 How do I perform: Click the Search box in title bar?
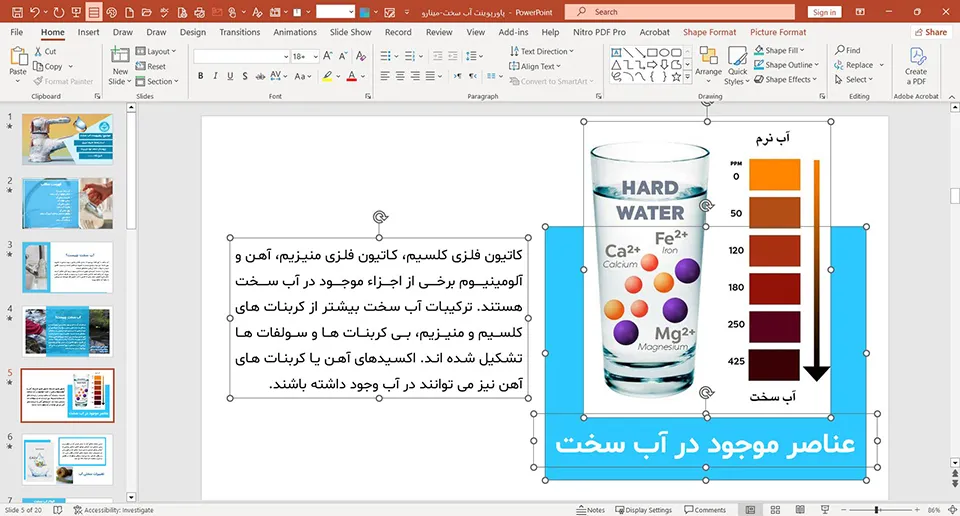[680, 12]
